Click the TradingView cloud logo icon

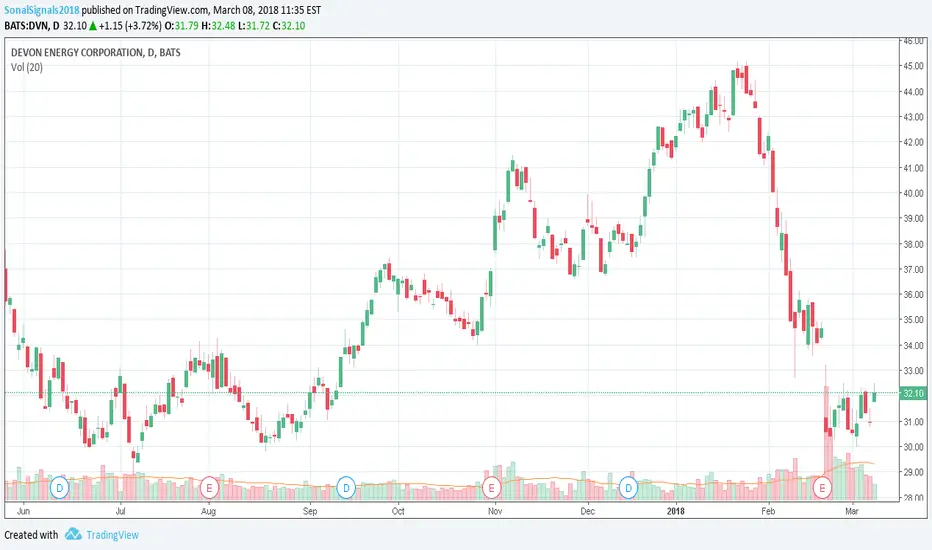(x=73, y=534)
